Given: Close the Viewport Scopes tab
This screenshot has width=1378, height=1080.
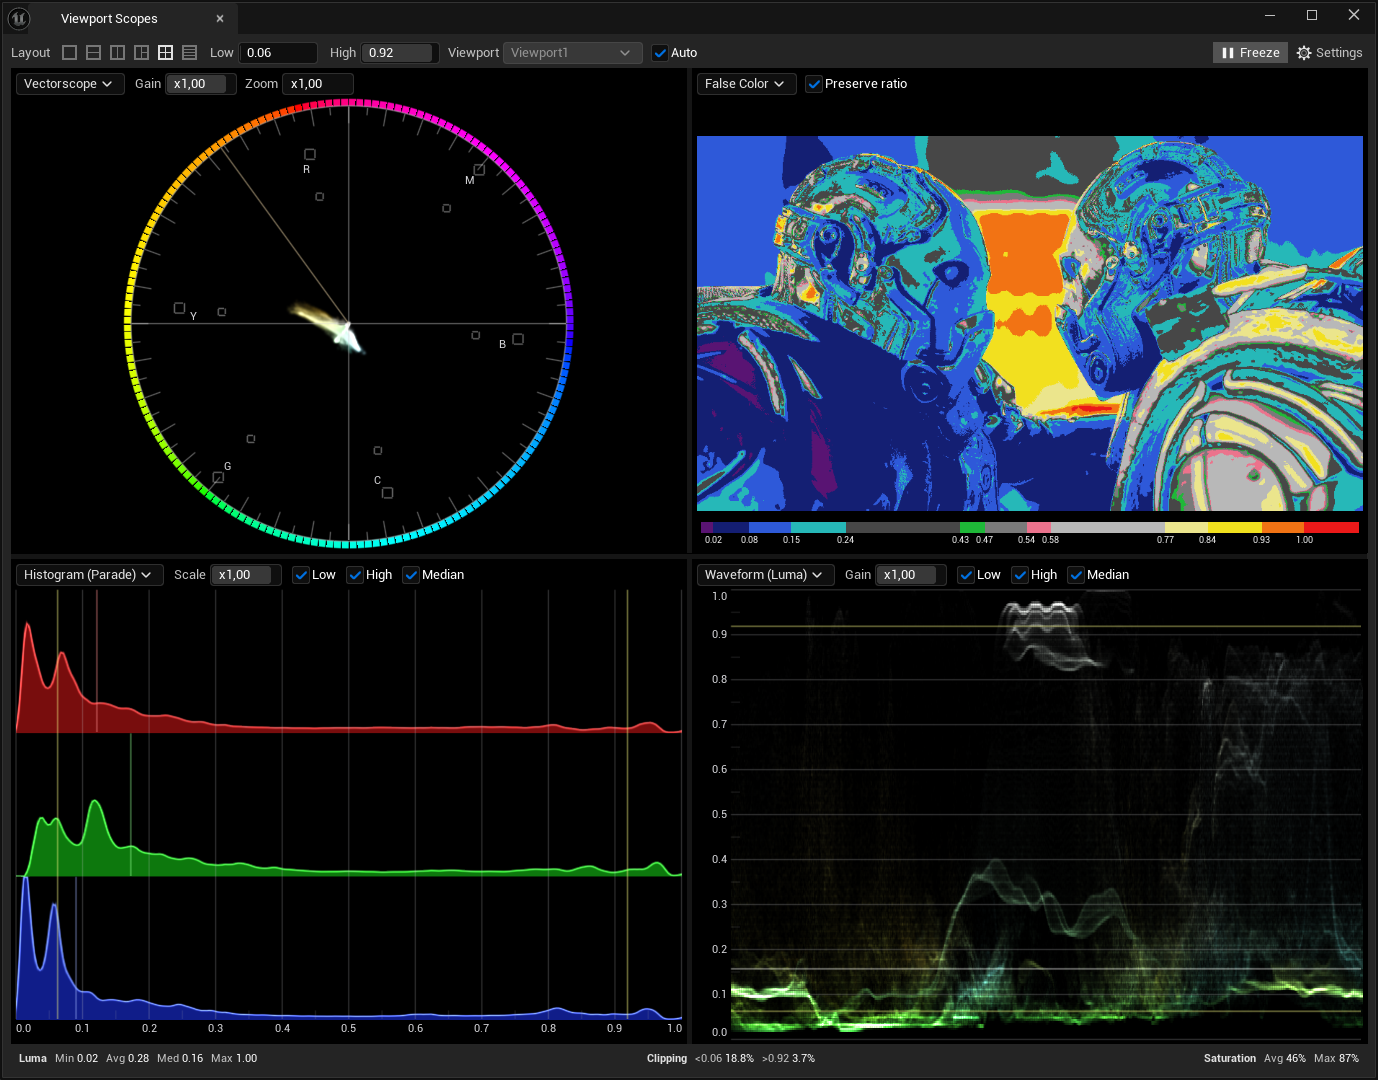Looking at the screenshot, I should [x=220, y=18].
